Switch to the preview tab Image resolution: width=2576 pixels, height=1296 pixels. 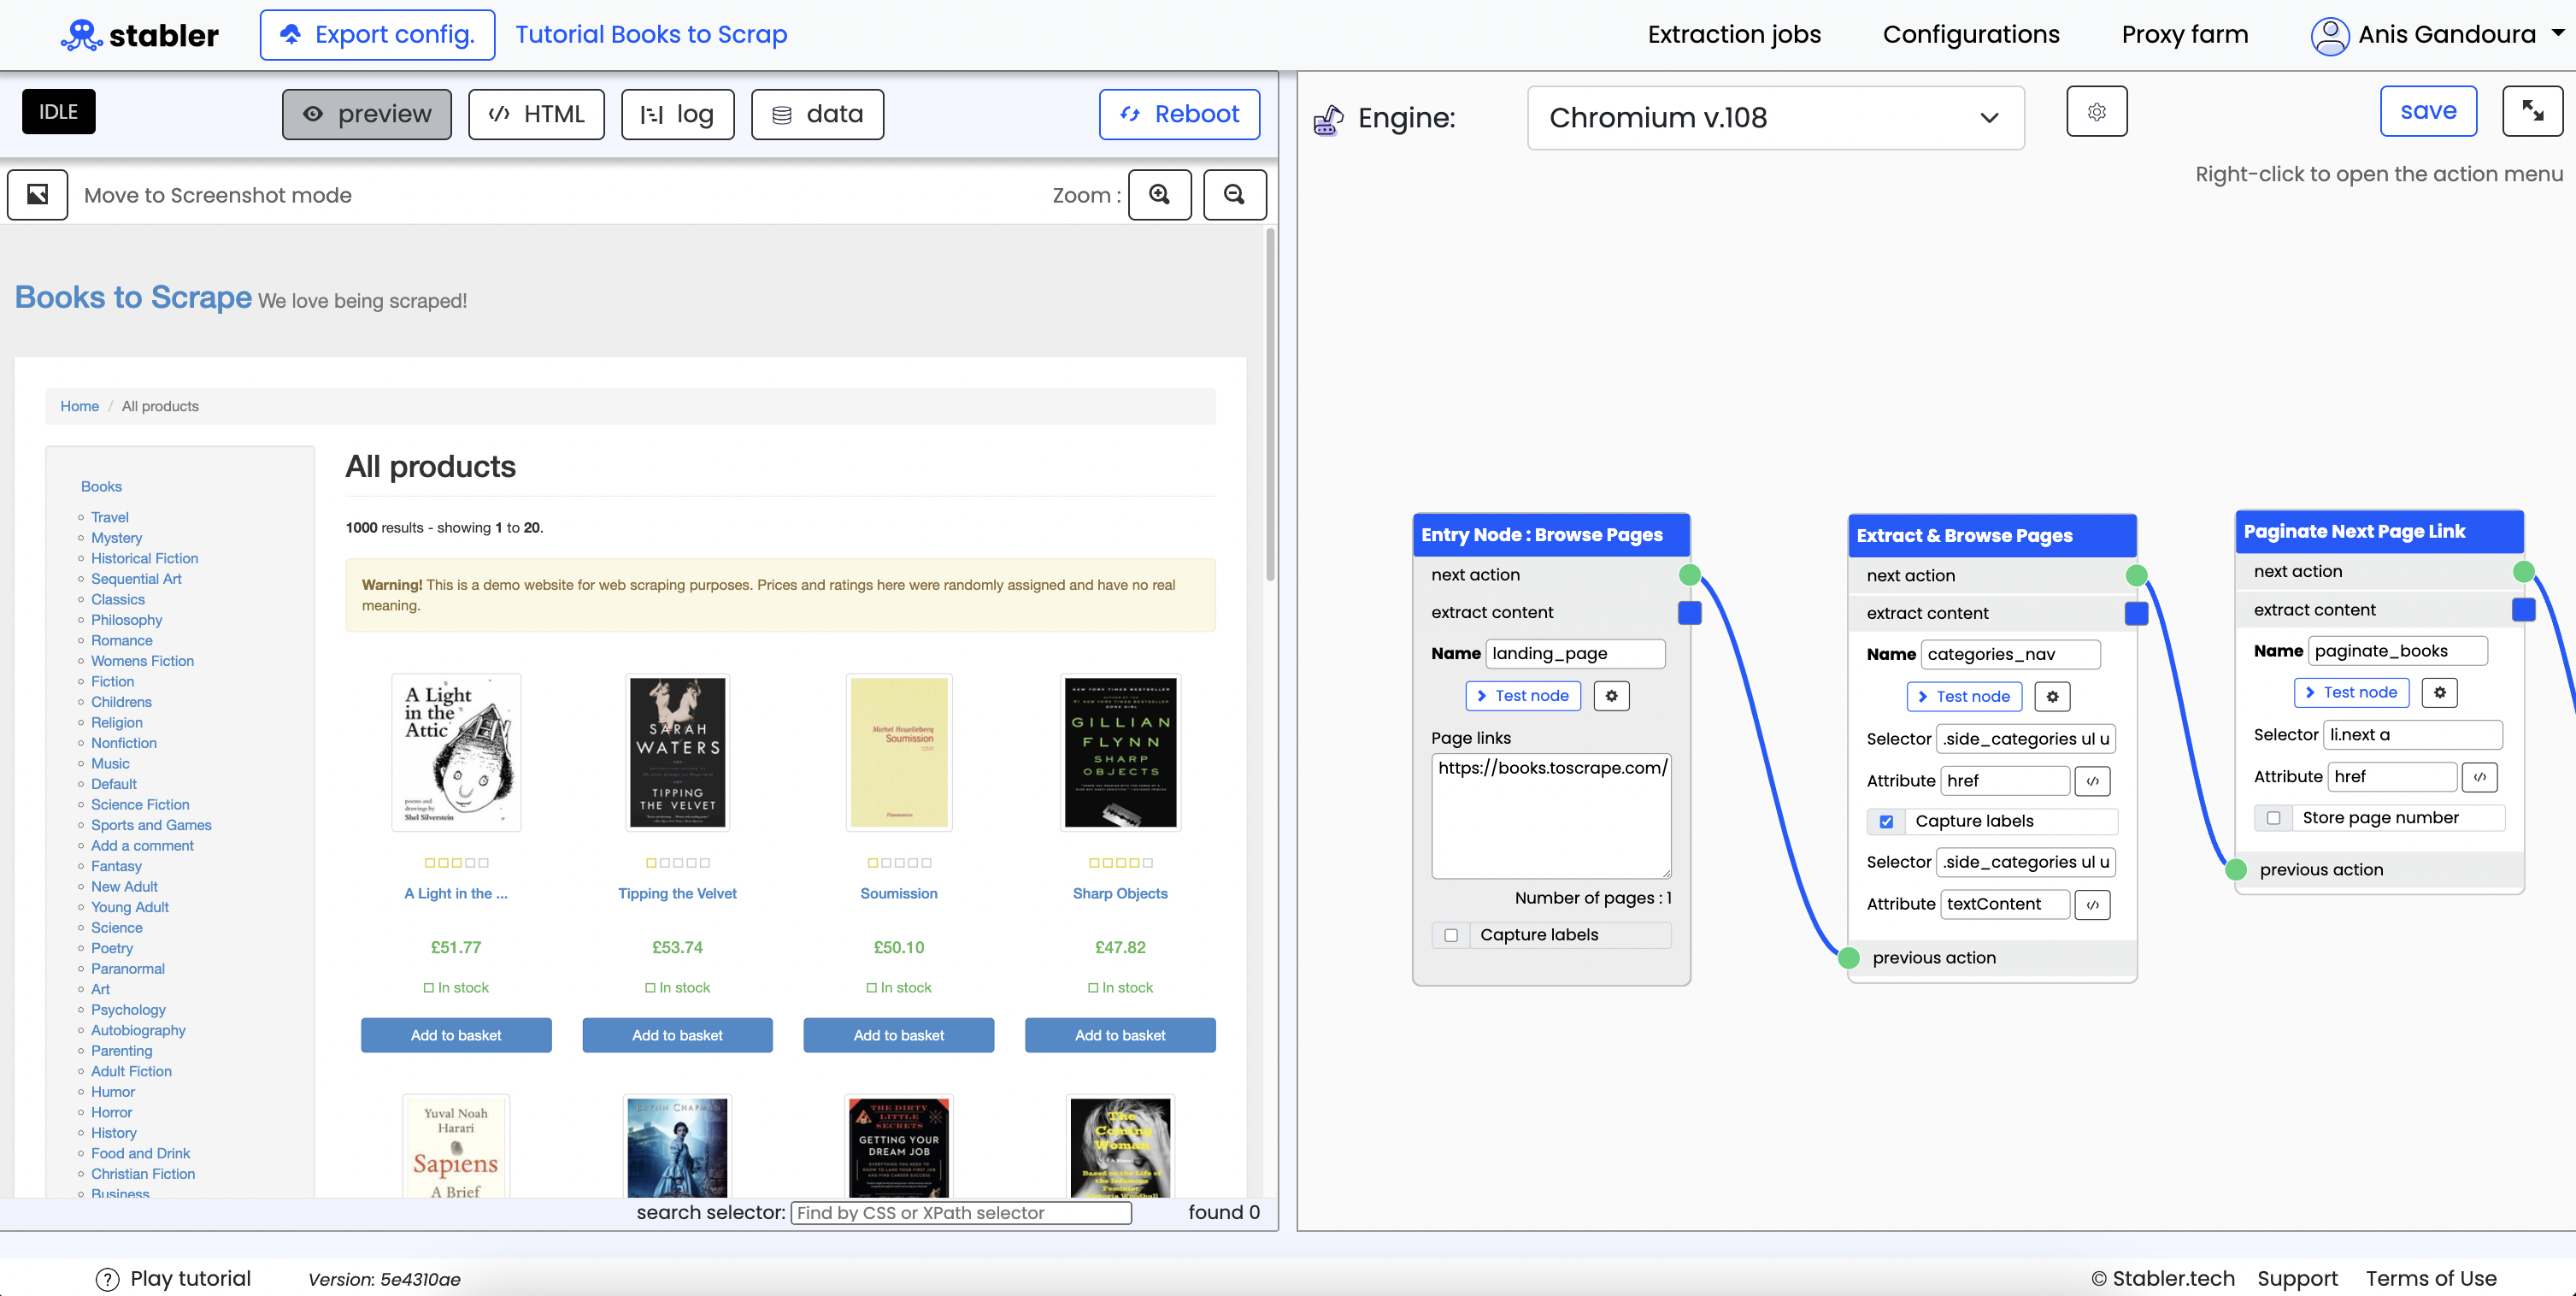point(366,114)
